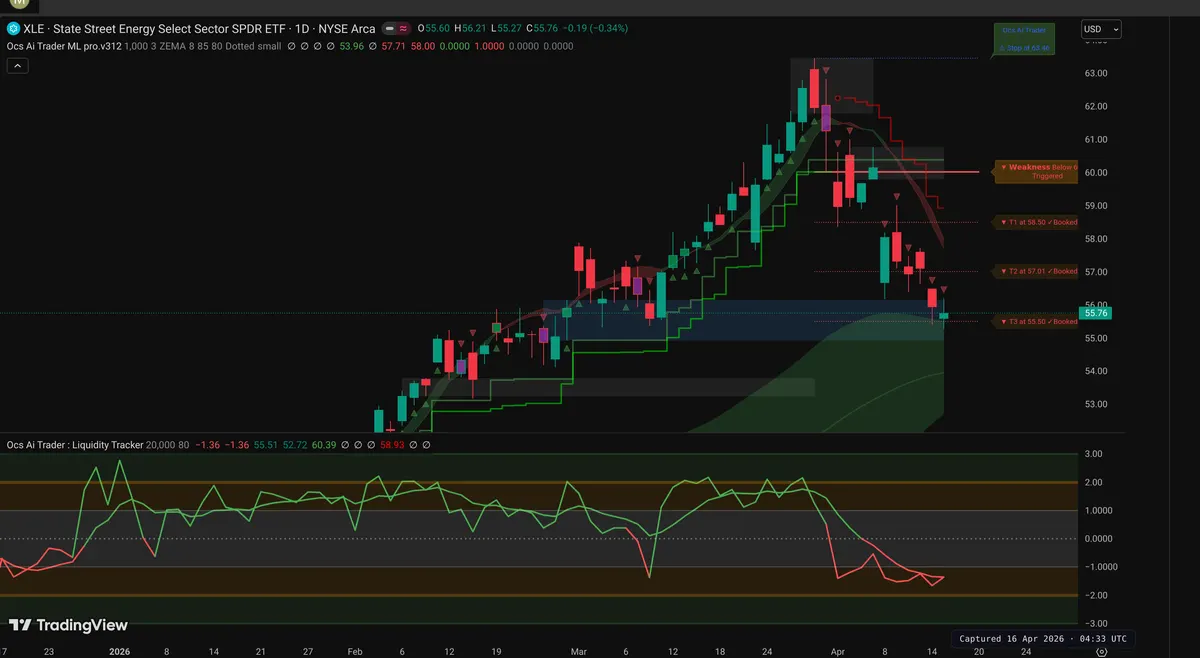The width and height of the screenshot is (1200, 658).
Task: Click the high value H56.21
Action: [470, 29]
